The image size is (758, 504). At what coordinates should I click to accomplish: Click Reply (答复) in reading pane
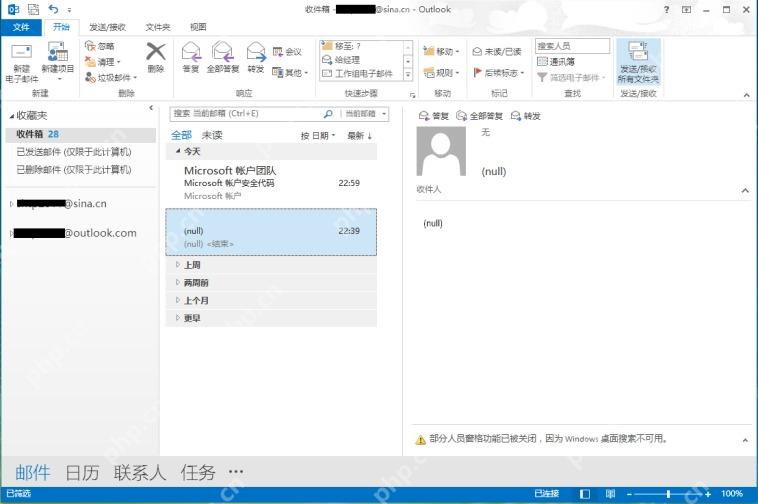coord(434,116)
